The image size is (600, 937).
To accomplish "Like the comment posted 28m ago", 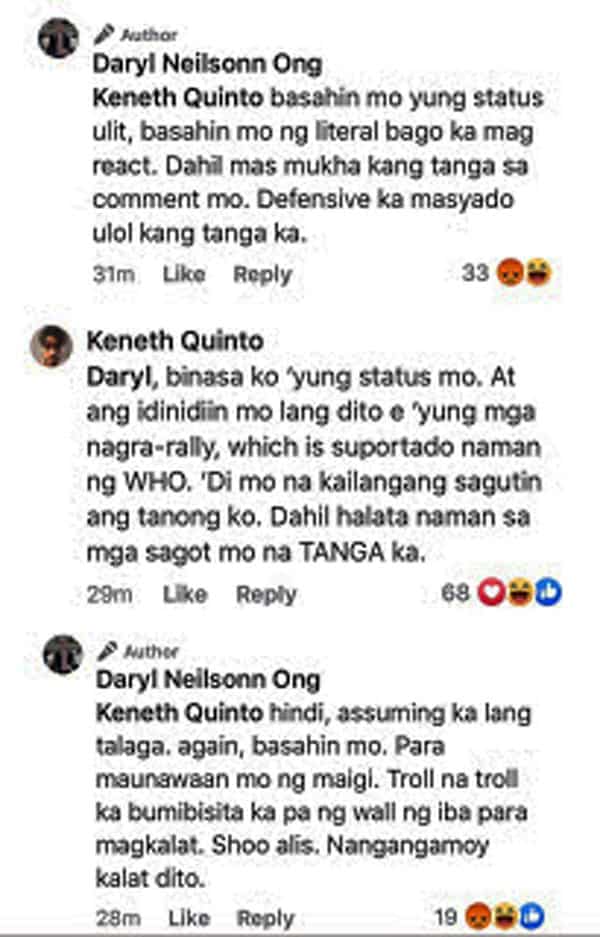I will [x=189, y=918].
